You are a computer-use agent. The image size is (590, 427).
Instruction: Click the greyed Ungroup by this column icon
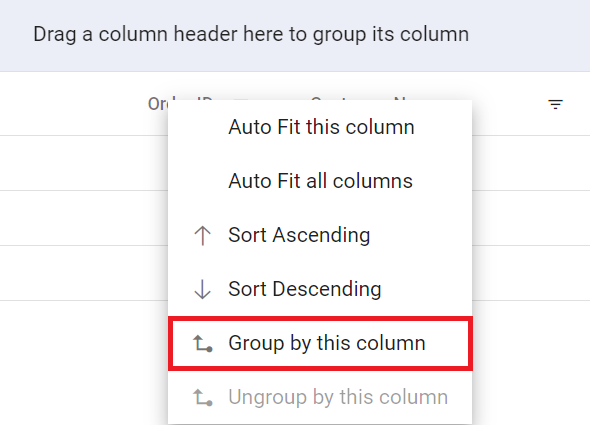[203, 397]
